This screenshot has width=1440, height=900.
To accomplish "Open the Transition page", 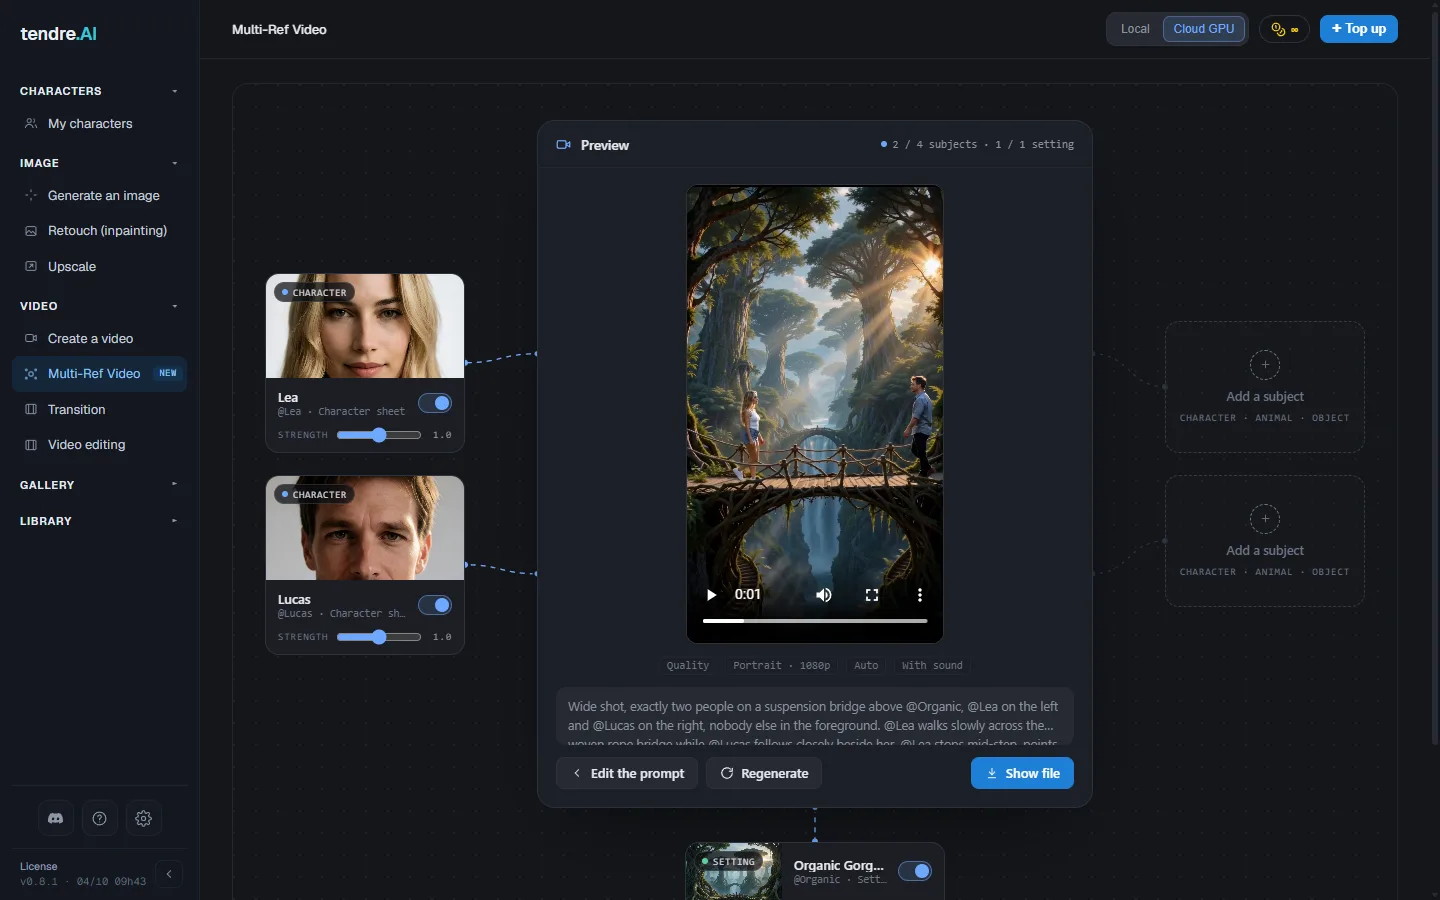I will [x=99, y=410].
